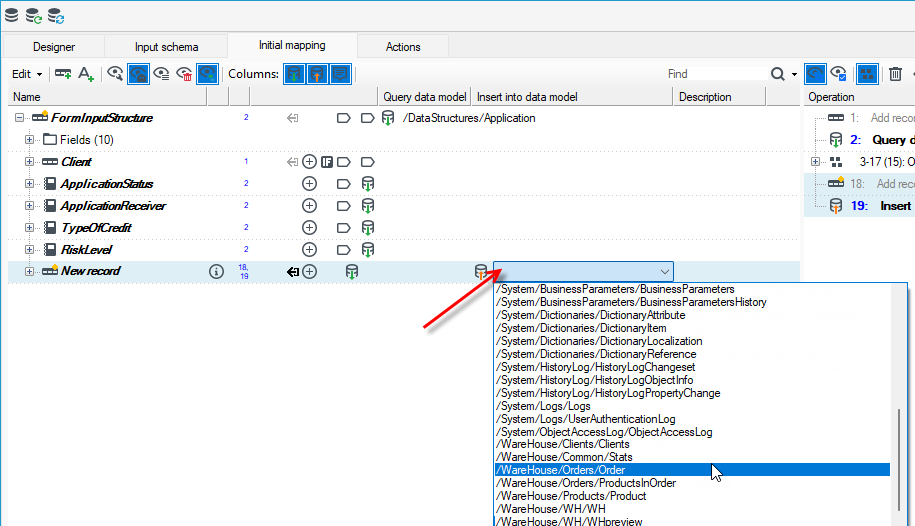This screenshot has width=915, height=526.
Task: Expand the ApplicationReceiver node
Action: (29, 205)
